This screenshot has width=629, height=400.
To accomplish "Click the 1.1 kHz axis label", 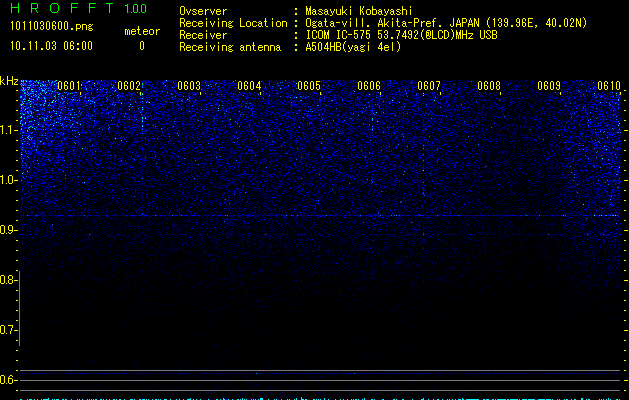I will click(x=7, y=130).
